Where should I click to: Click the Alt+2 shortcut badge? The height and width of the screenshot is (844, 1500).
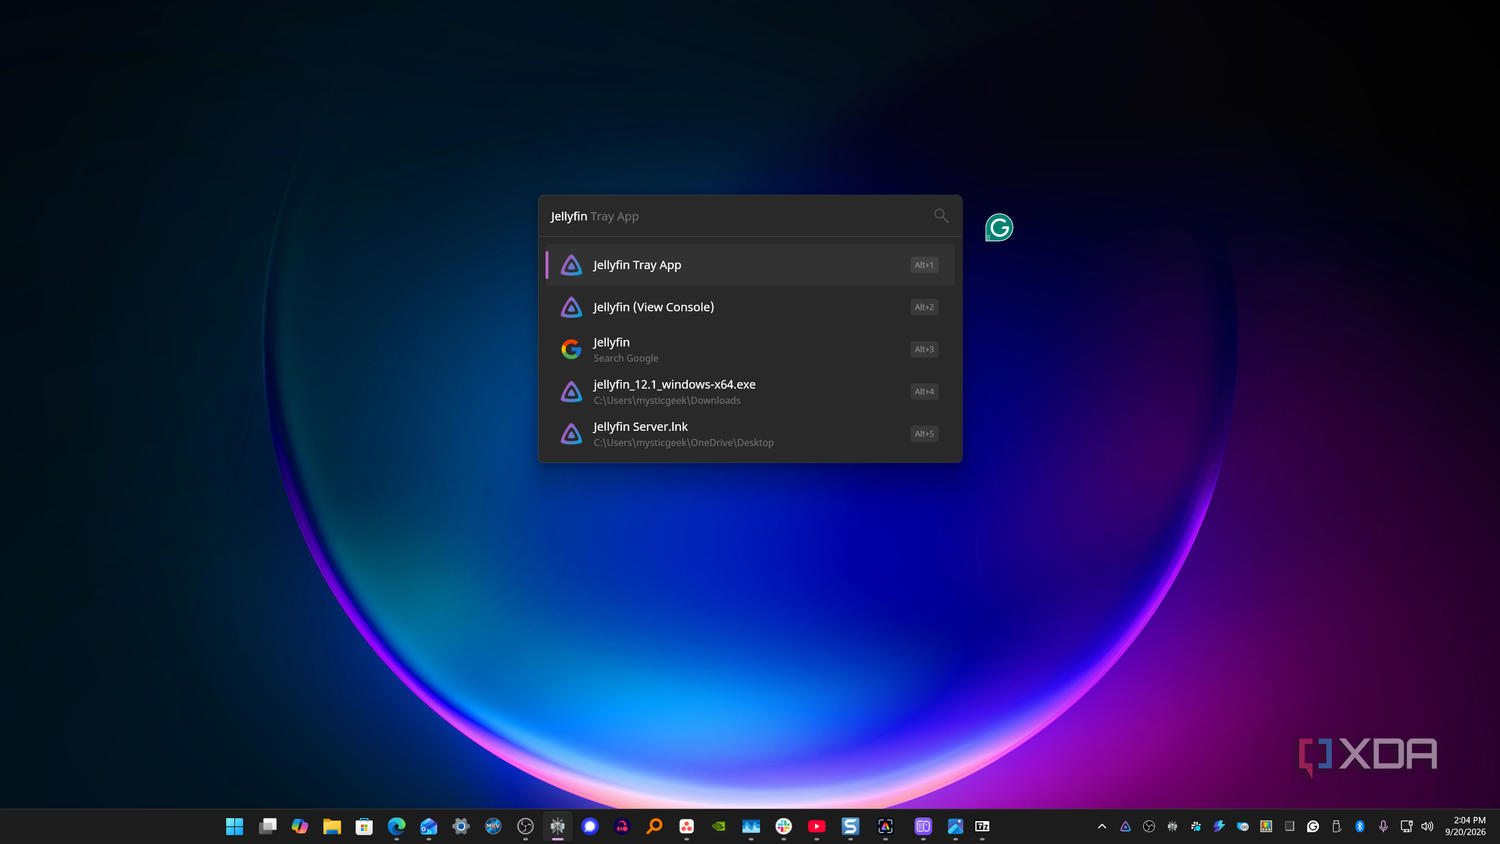coord(924,307)
